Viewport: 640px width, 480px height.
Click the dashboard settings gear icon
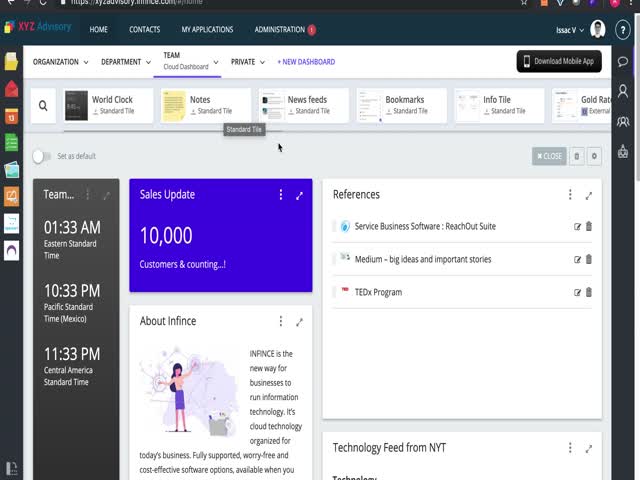click(594, 156)
